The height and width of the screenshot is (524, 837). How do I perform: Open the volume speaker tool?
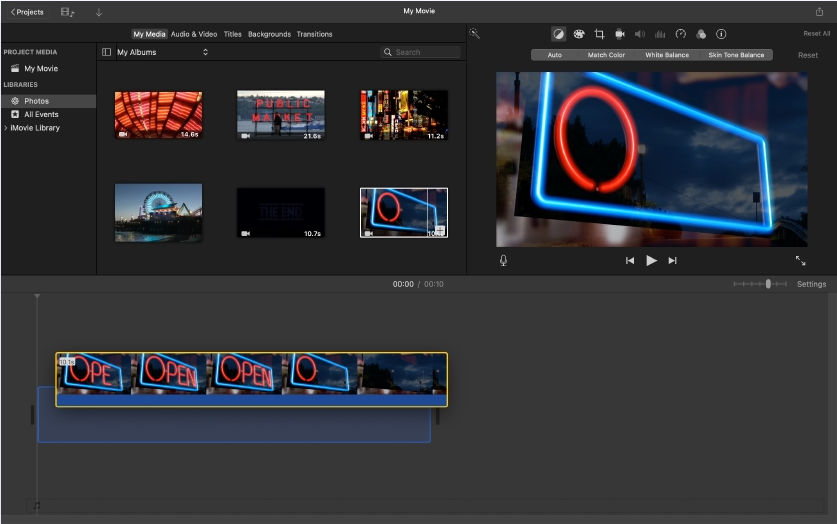[639, 34]
